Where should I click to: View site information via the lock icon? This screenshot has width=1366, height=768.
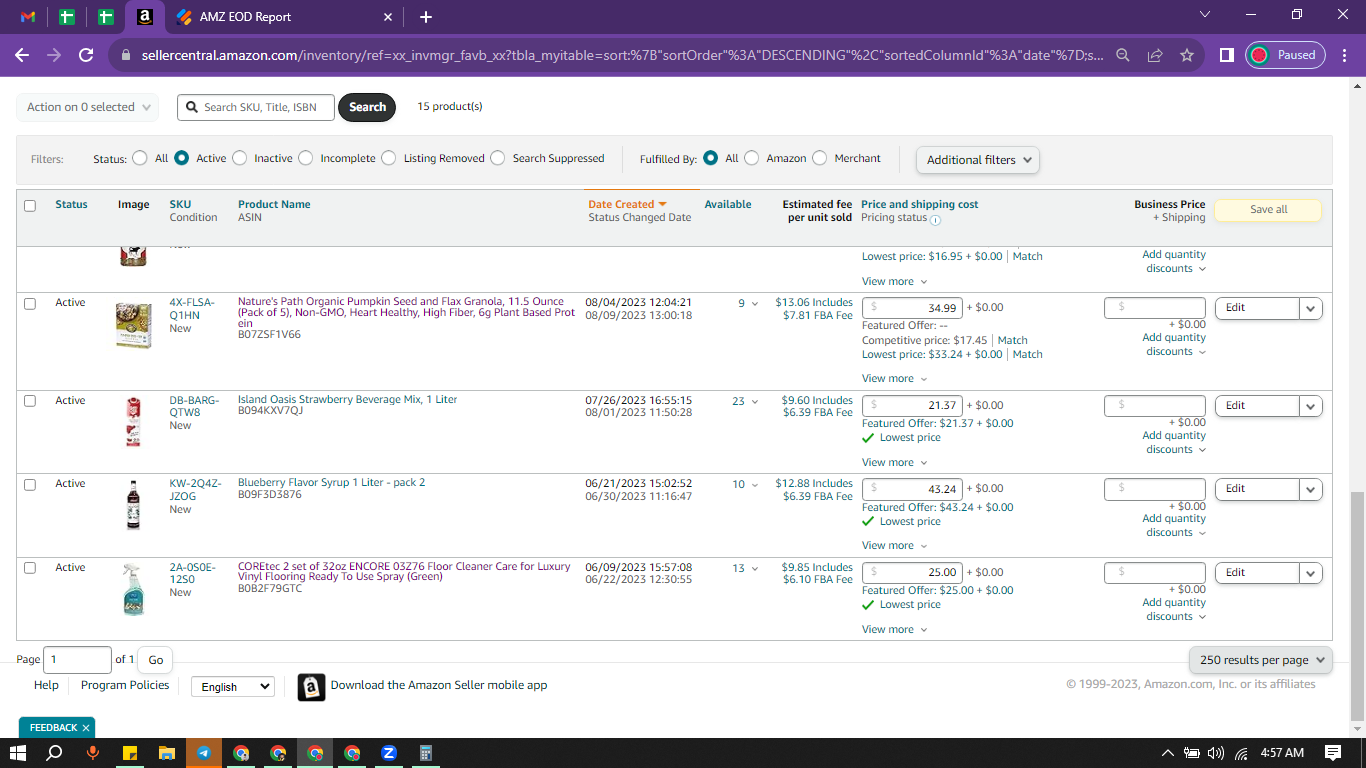coord(125,56)
